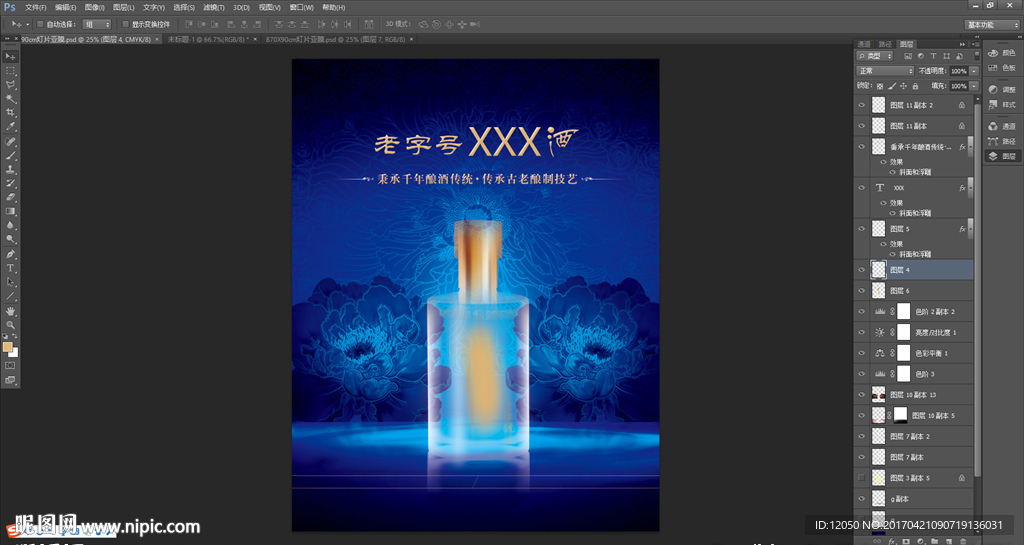Open the auto-select 组 dropdown

click(97, 24)
